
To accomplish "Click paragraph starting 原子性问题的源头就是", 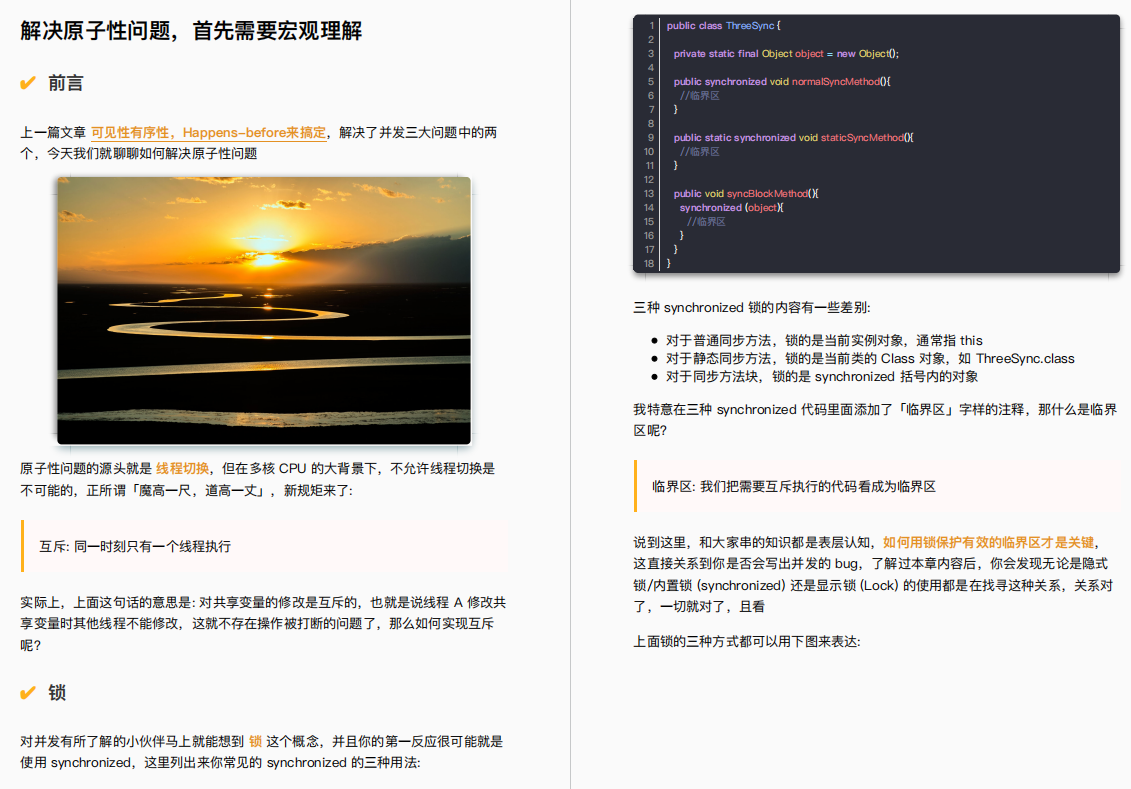I will pos(258,480).
